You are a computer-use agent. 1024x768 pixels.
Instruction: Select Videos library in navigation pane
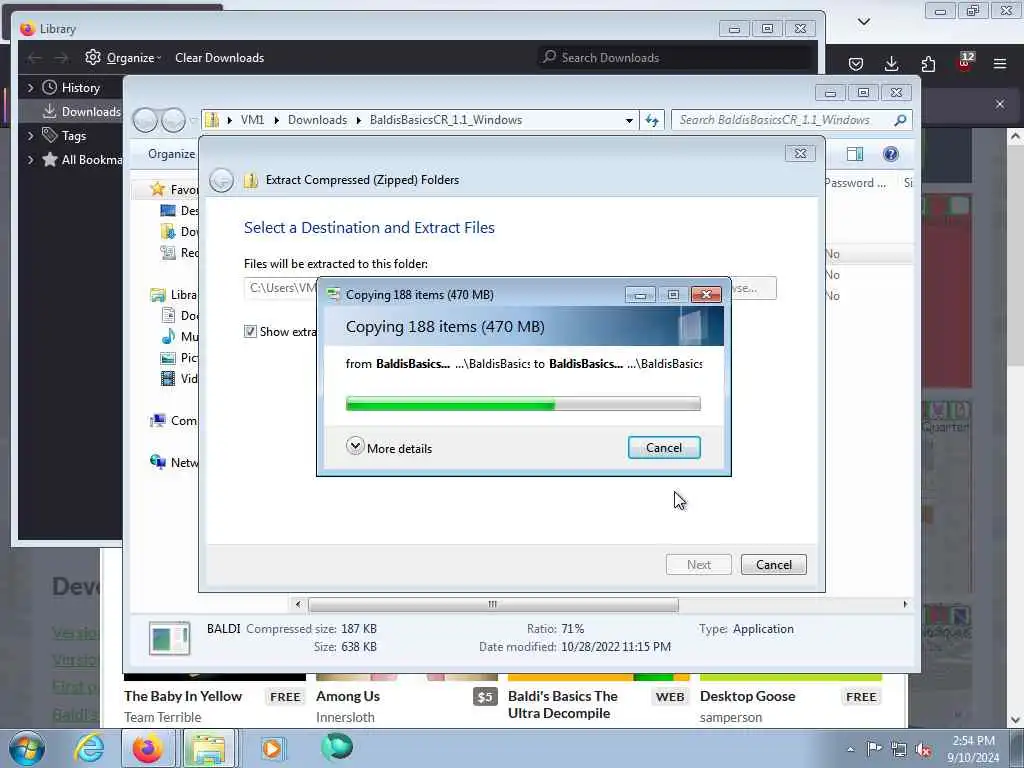tap(179, 378)
